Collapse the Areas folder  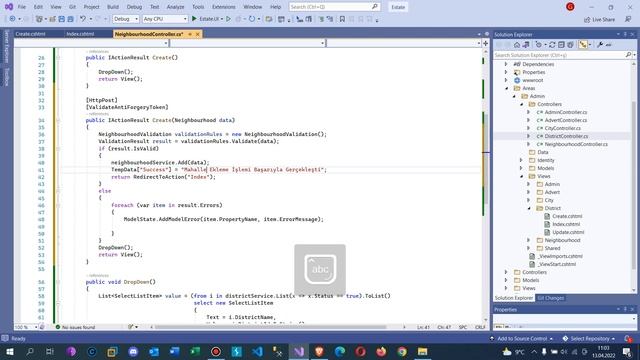507,88
